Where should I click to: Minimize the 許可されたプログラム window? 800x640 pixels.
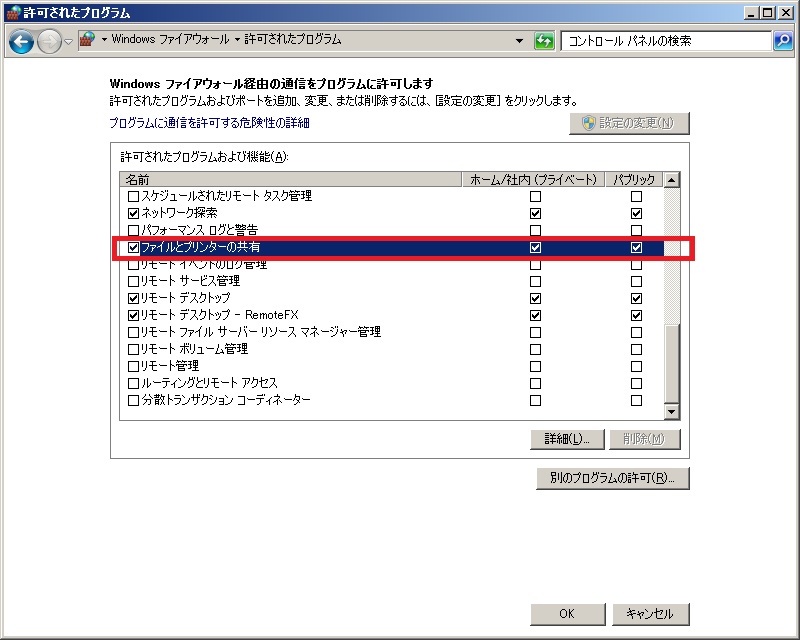(751, 13)
